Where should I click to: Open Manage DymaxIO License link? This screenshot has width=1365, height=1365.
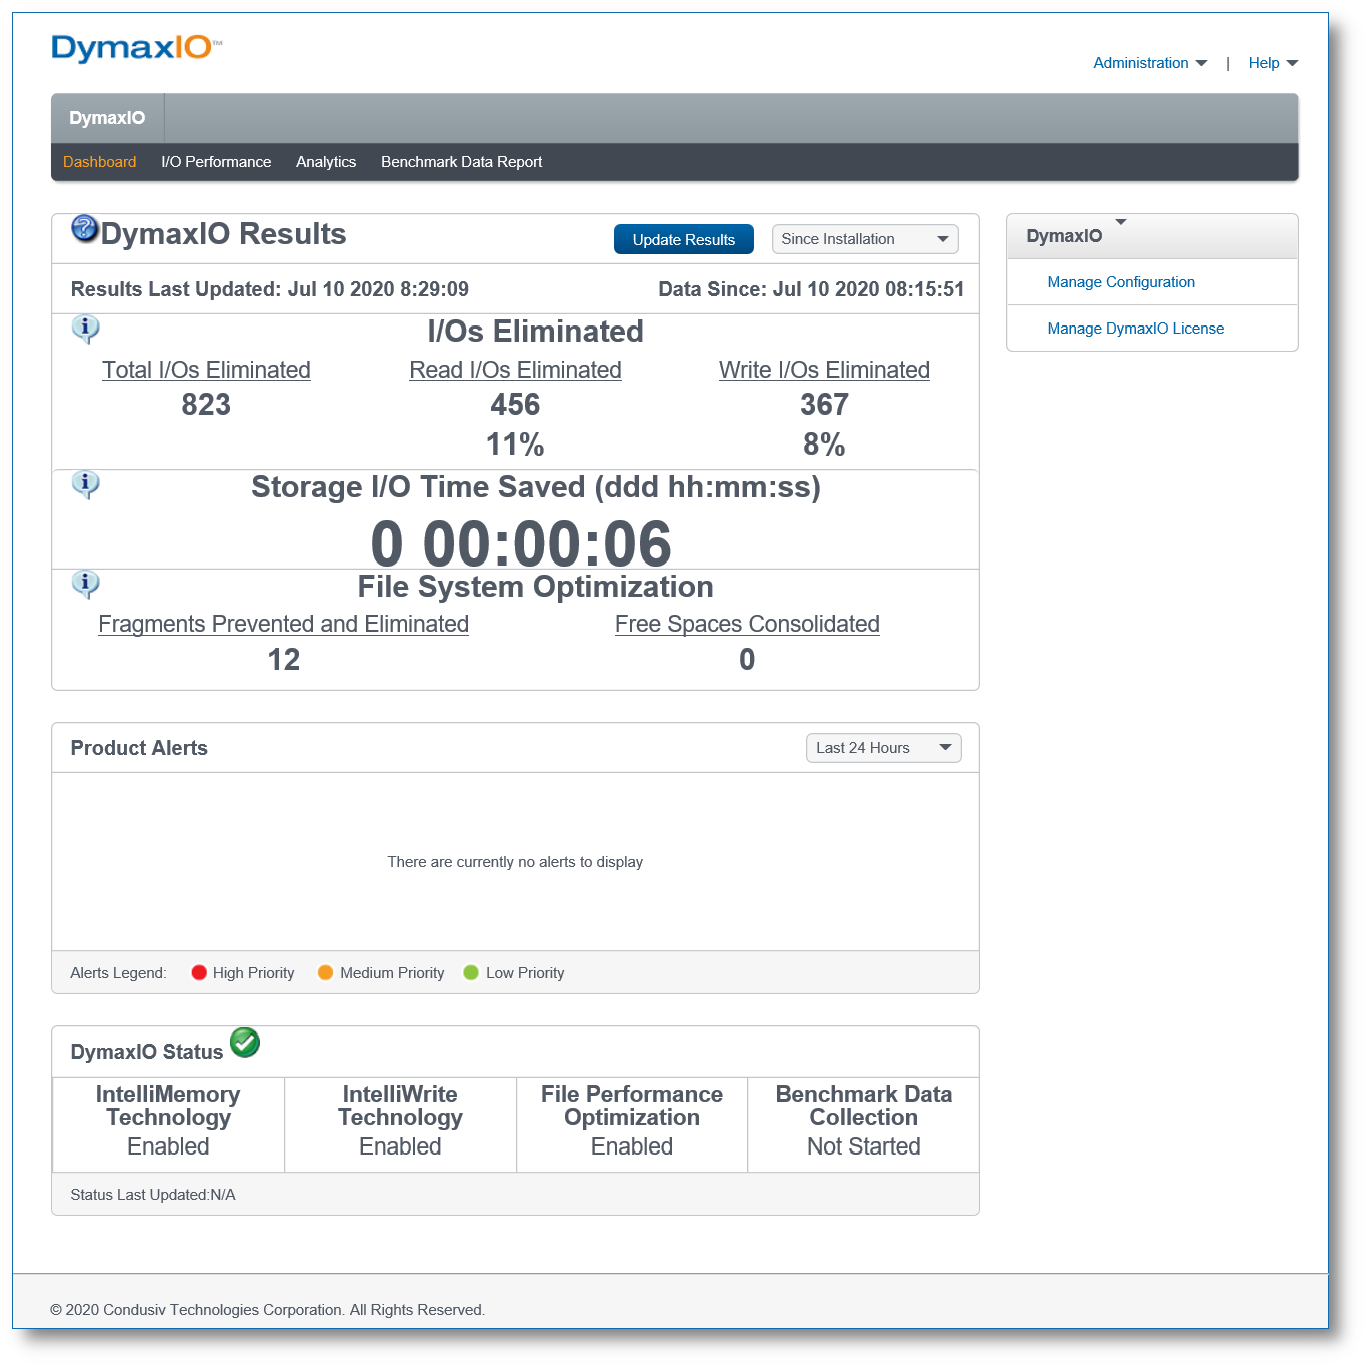click(x=1135, y=328)
